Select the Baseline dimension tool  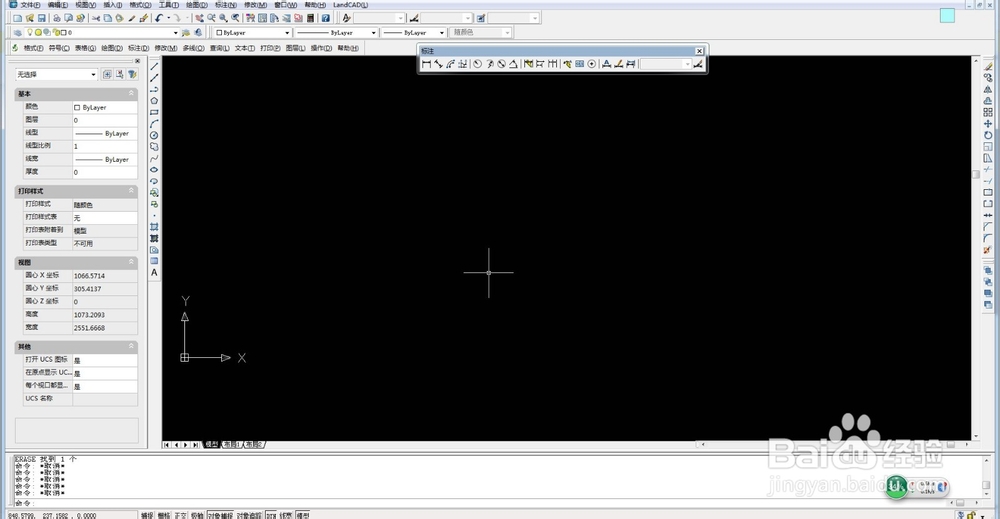click(540, 64)
